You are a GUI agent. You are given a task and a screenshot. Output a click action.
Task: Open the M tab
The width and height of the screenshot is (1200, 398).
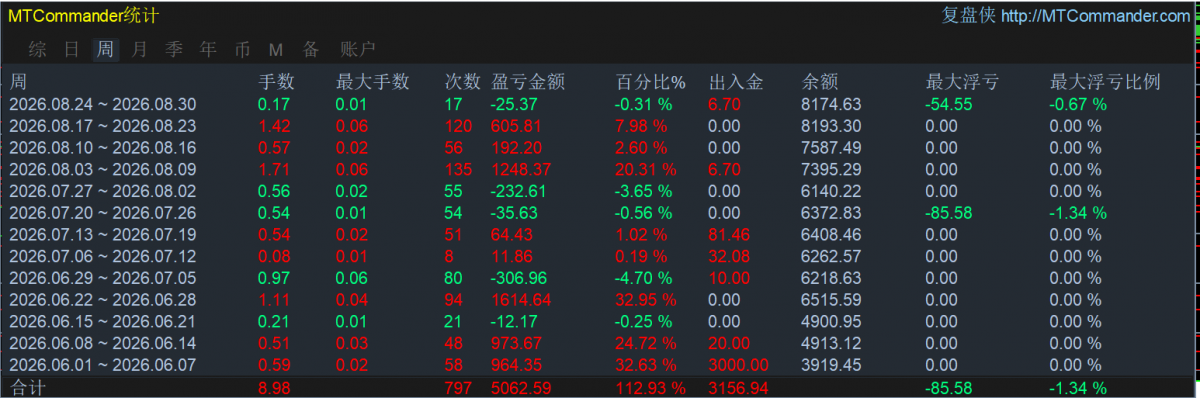(x=276, y=49)
